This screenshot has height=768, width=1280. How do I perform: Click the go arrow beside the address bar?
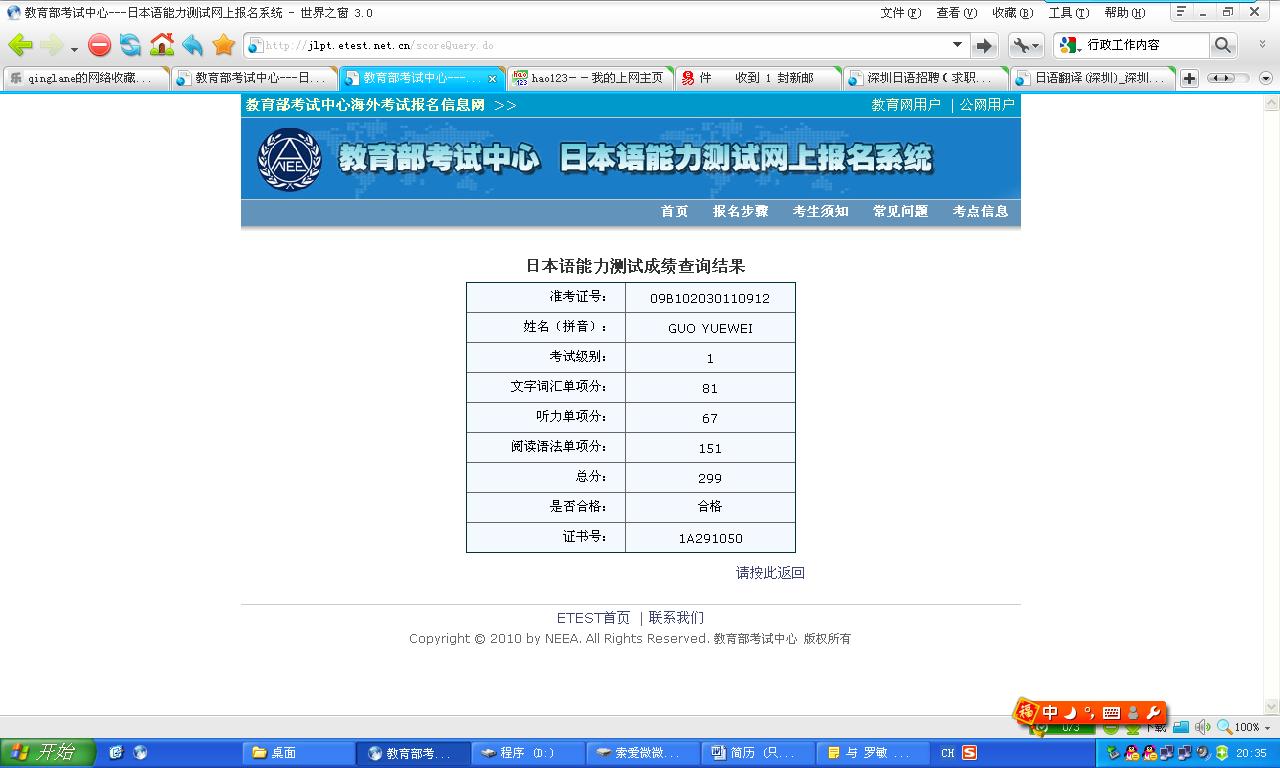[x=984, y=45]
